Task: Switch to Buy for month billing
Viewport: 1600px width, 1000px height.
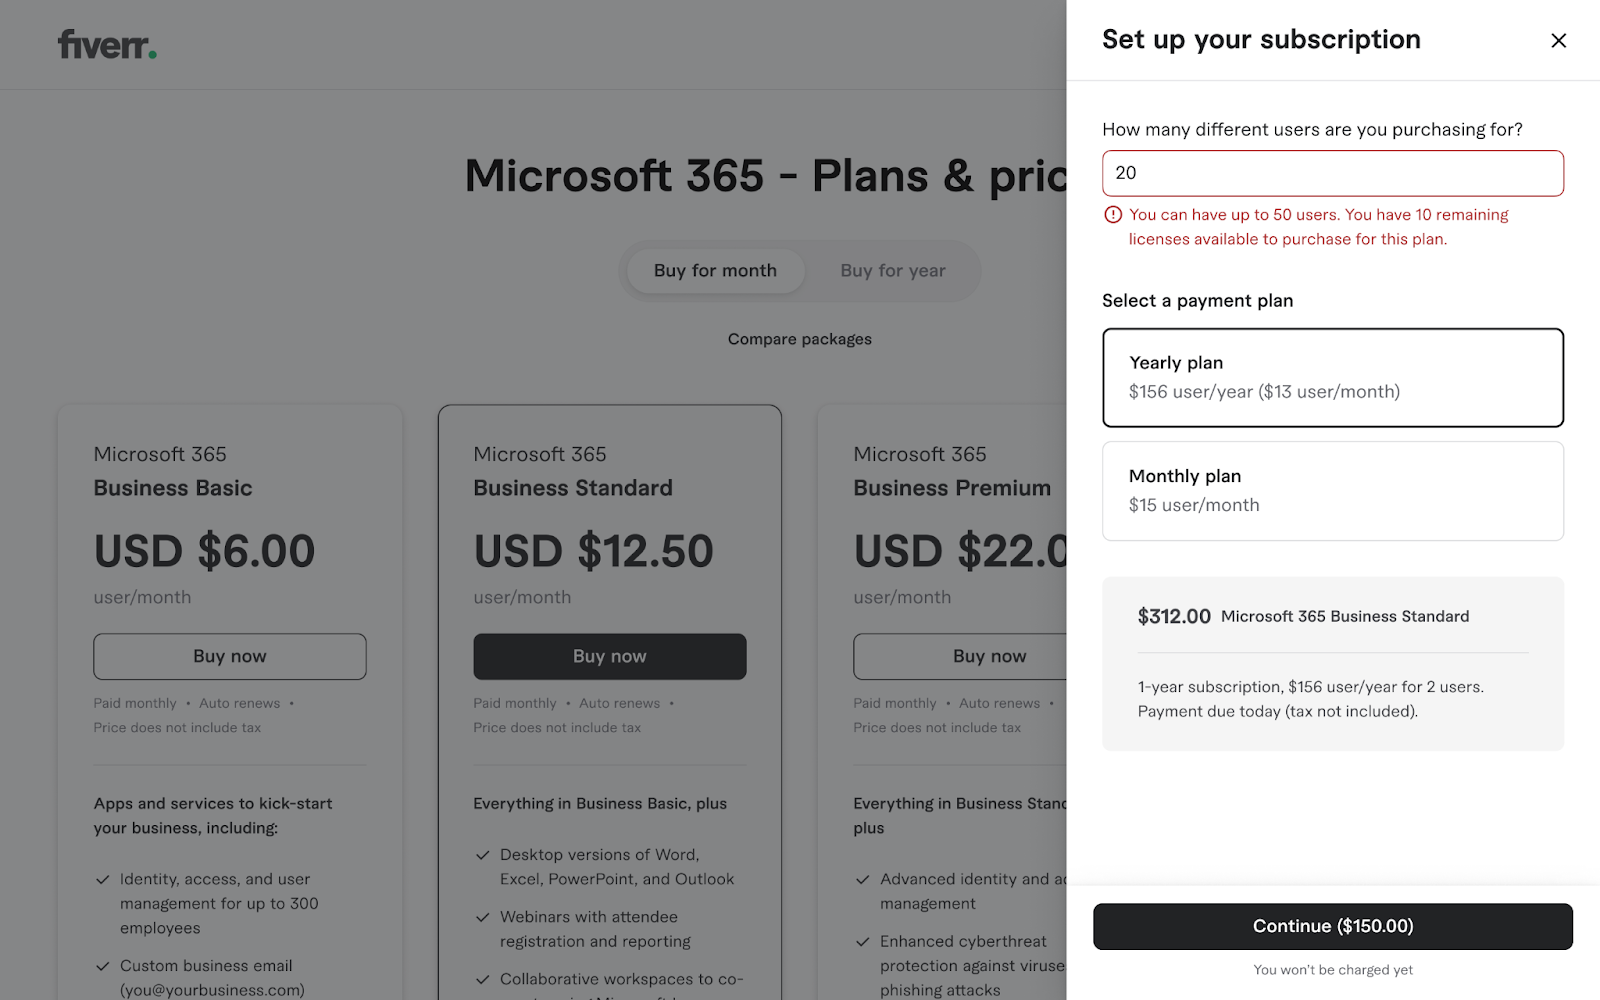Action: (x=715, y=271)
